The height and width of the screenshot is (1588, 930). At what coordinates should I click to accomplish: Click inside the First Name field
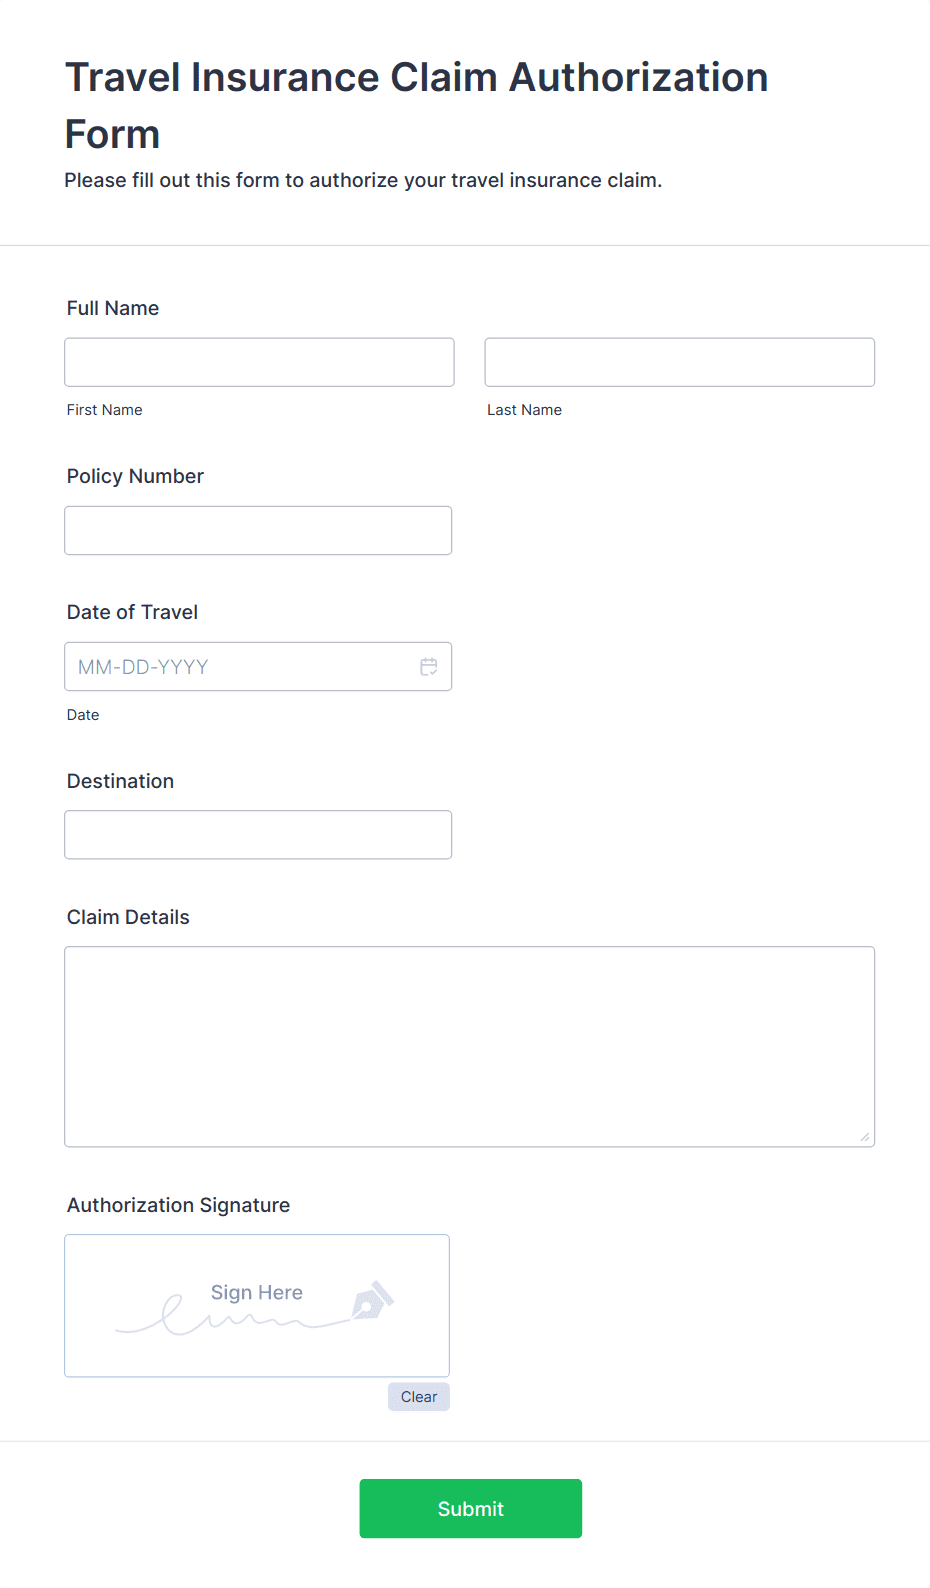pos(258,362)
